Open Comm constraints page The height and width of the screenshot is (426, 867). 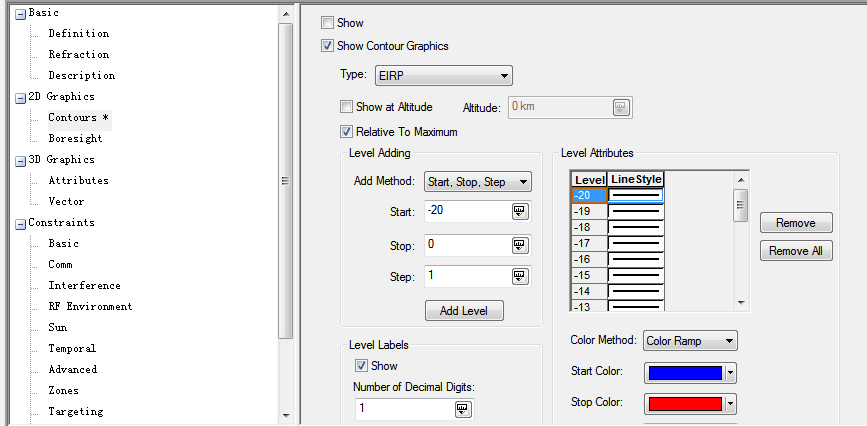coord(61,264)
